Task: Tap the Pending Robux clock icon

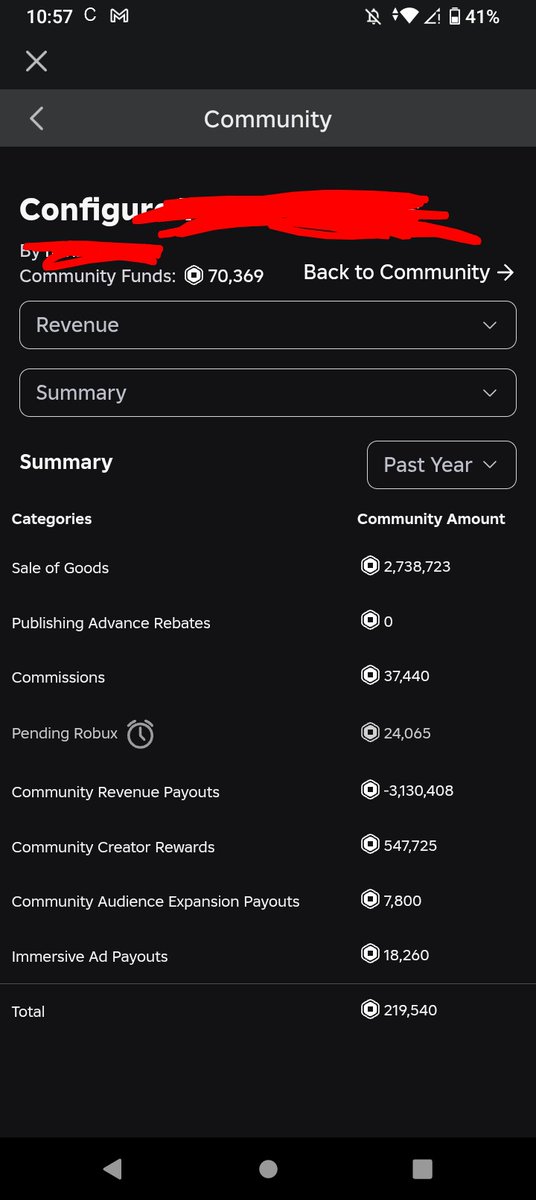Action: (x=140, y=734)
